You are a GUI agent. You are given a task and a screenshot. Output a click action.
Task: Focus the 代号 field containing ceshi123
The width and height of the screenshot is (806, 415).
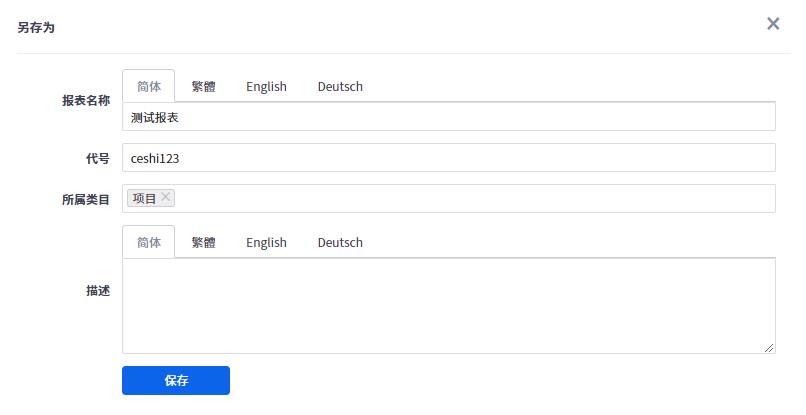[x=448, y=158]
